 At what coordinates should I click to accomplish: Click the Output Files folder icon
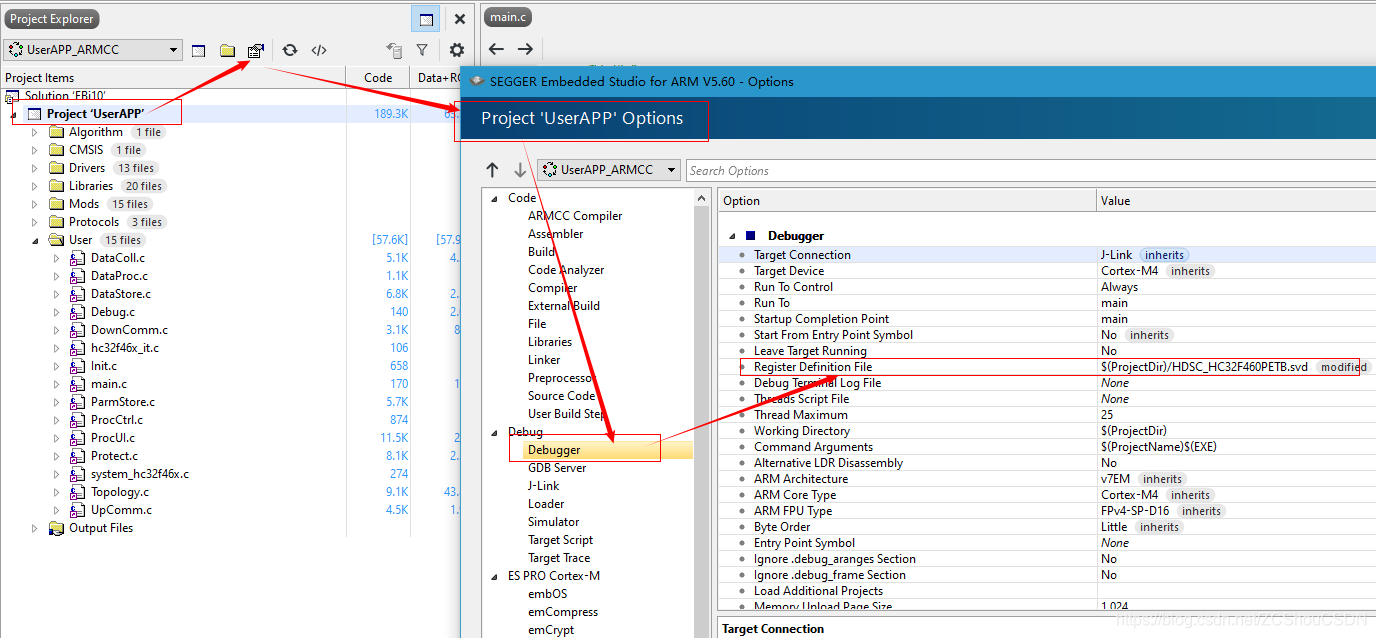point(56,528)
